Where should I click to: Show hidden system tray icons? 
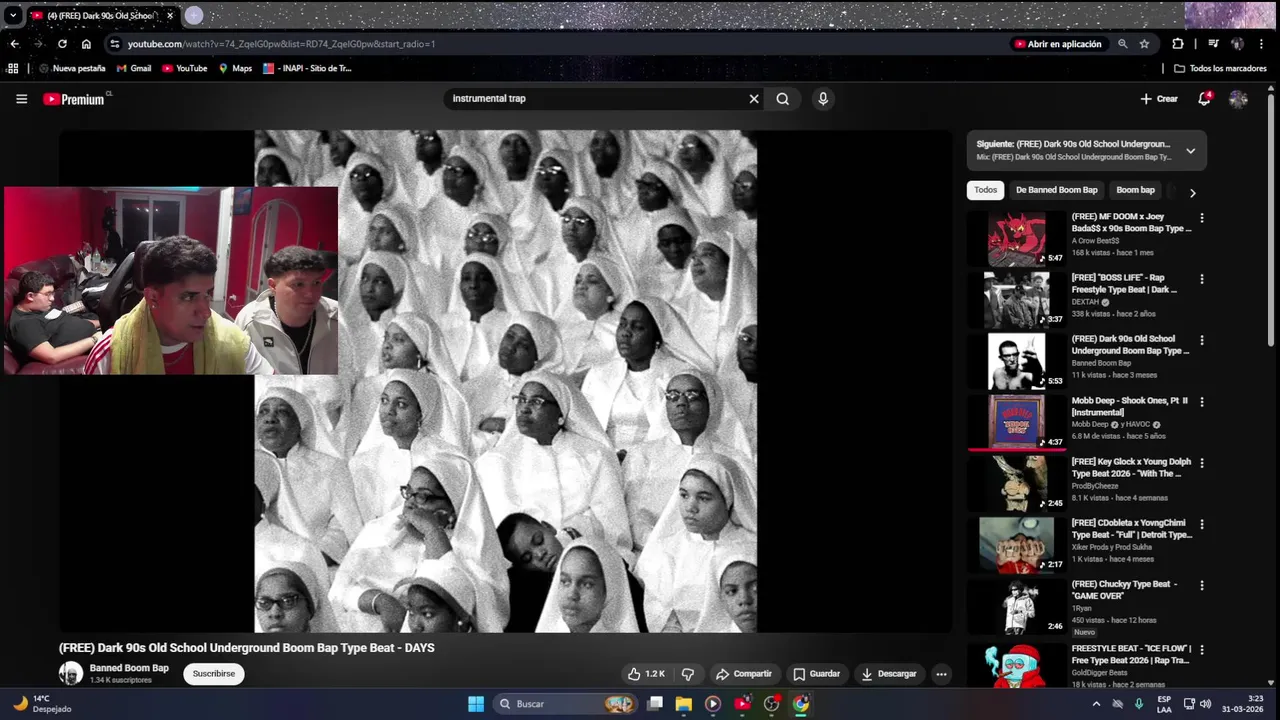tap(1096, 704)
